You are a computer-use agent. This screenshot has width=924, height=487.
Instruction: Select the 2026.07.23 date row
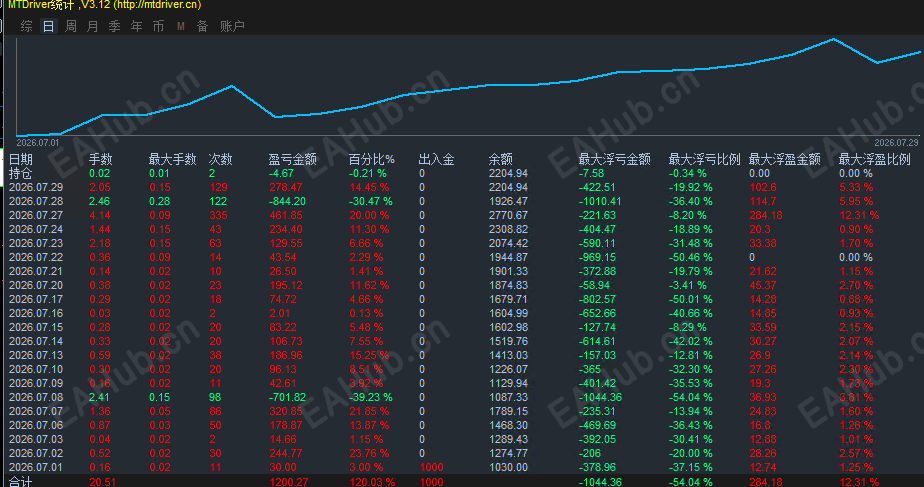(36, 244)
